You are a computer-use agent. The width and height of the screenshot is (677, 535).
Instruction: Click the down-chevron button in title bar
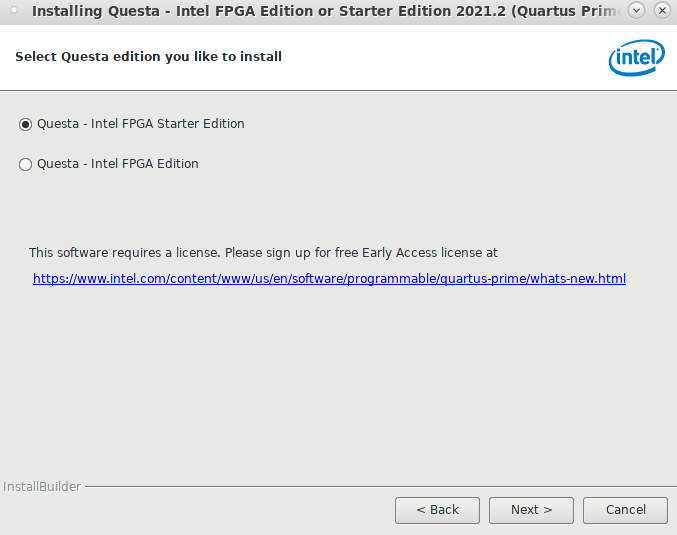coord(636,11)
